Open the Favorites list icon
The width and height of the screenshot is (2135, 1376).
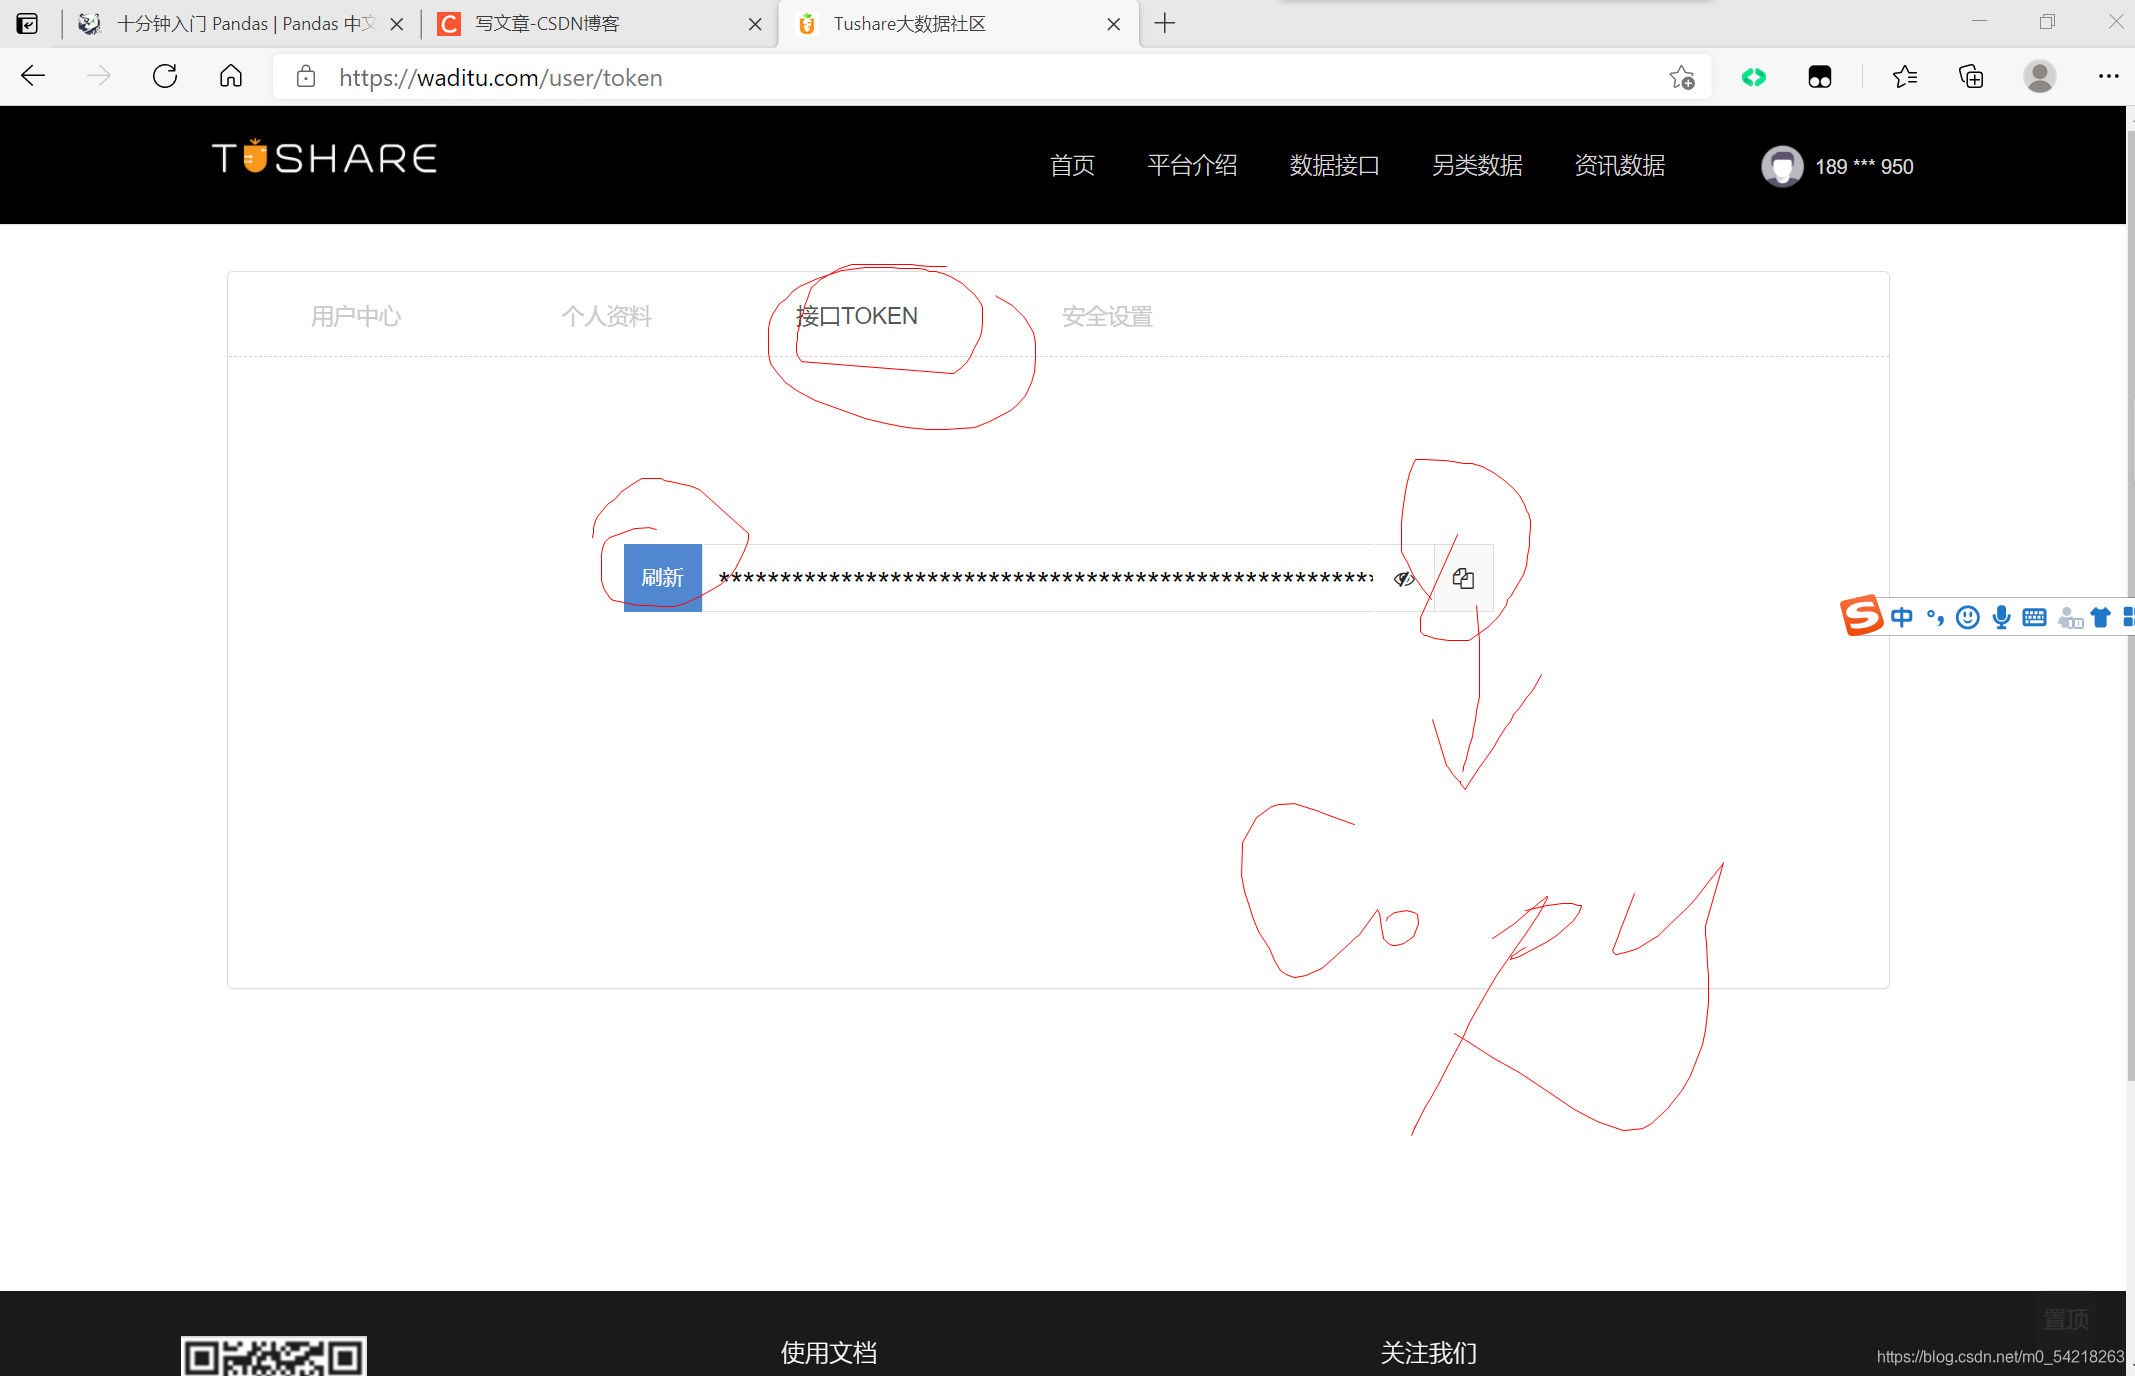[x=1905, y=77]
